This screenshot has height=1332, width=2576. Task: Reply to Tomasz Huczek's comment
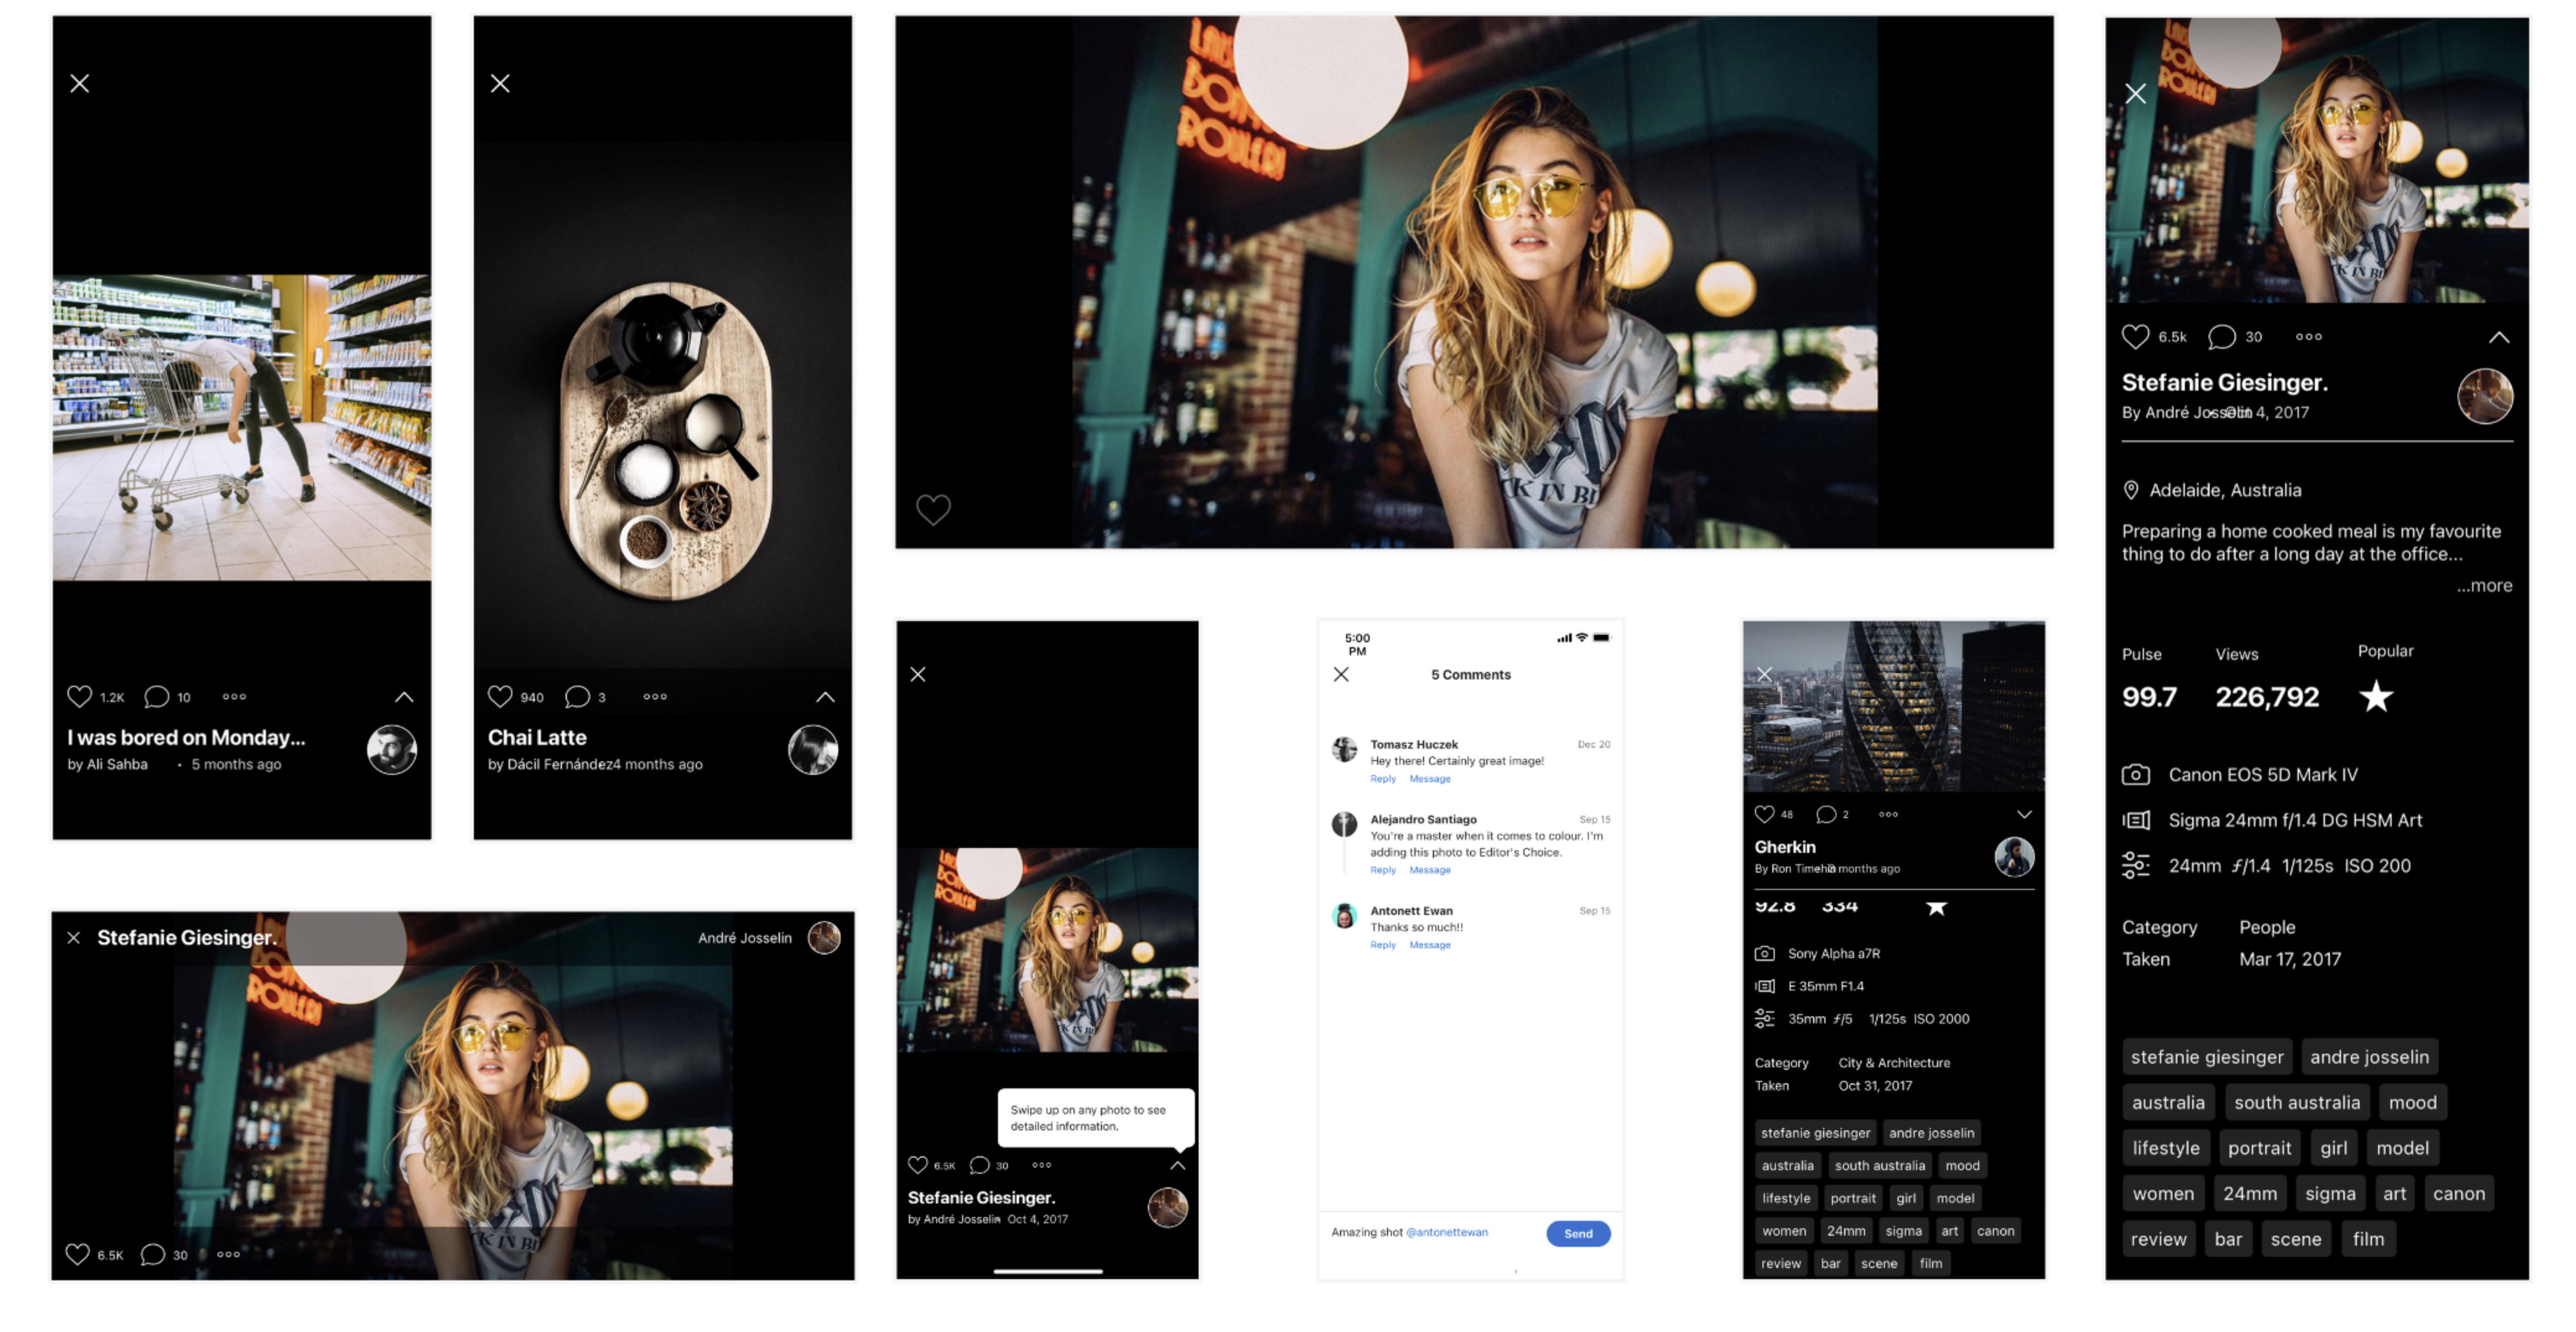1382,779
